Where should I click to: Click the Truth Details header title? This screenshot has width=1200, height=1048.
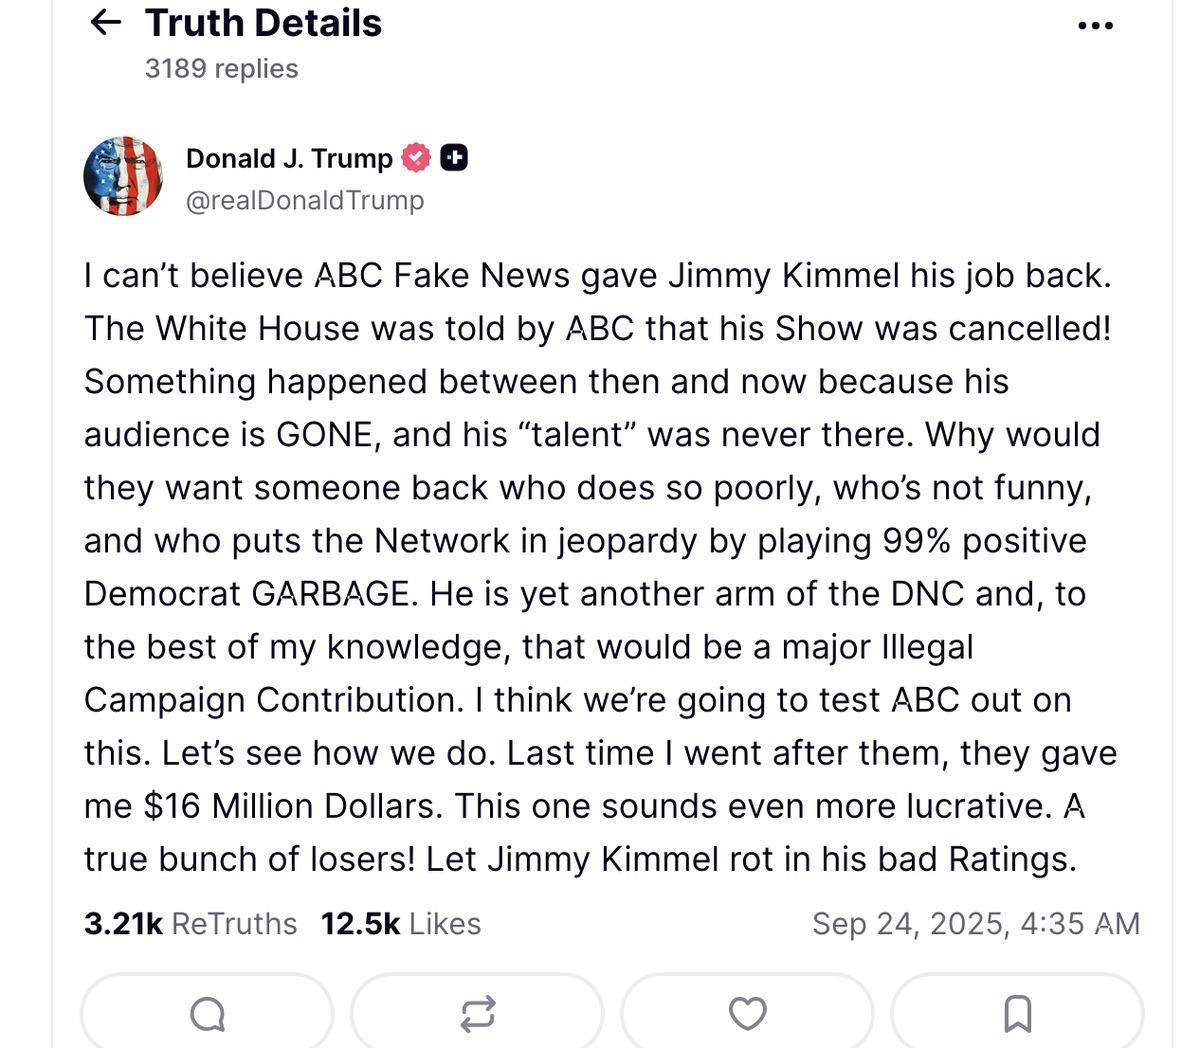click(x=263, y=22)
